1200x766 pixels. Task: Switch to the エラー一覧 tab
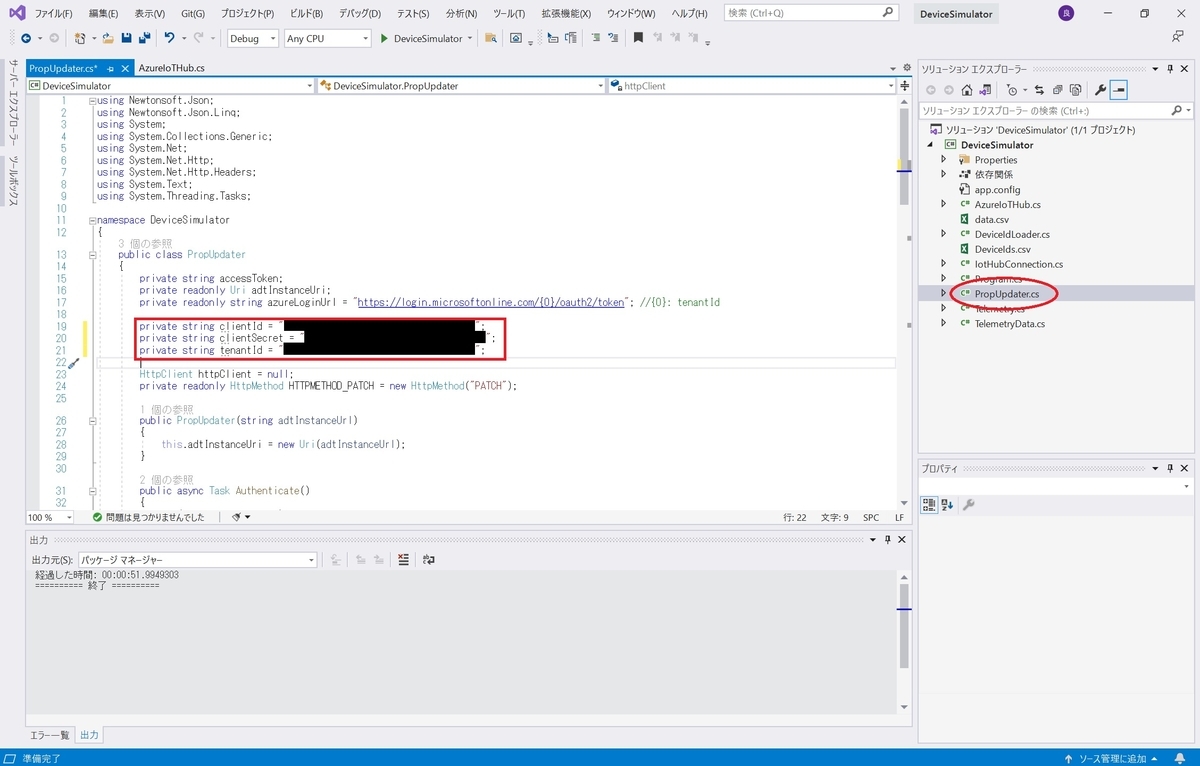click(50, 735)
